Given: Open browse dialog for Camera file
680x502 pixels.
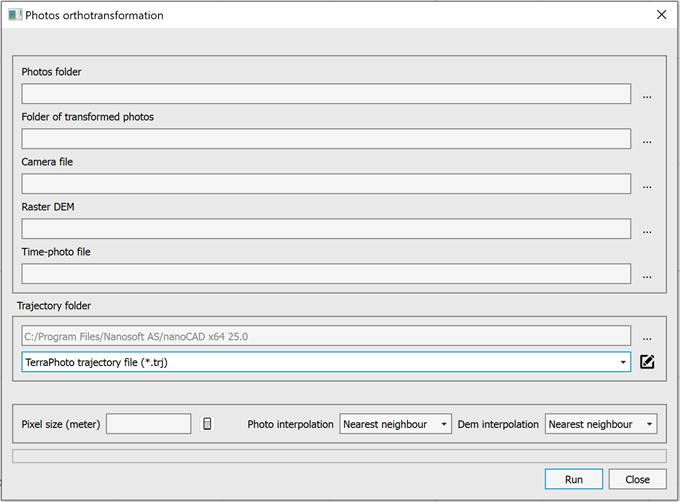Looking at the screenshot, I should tap(647, 186).
